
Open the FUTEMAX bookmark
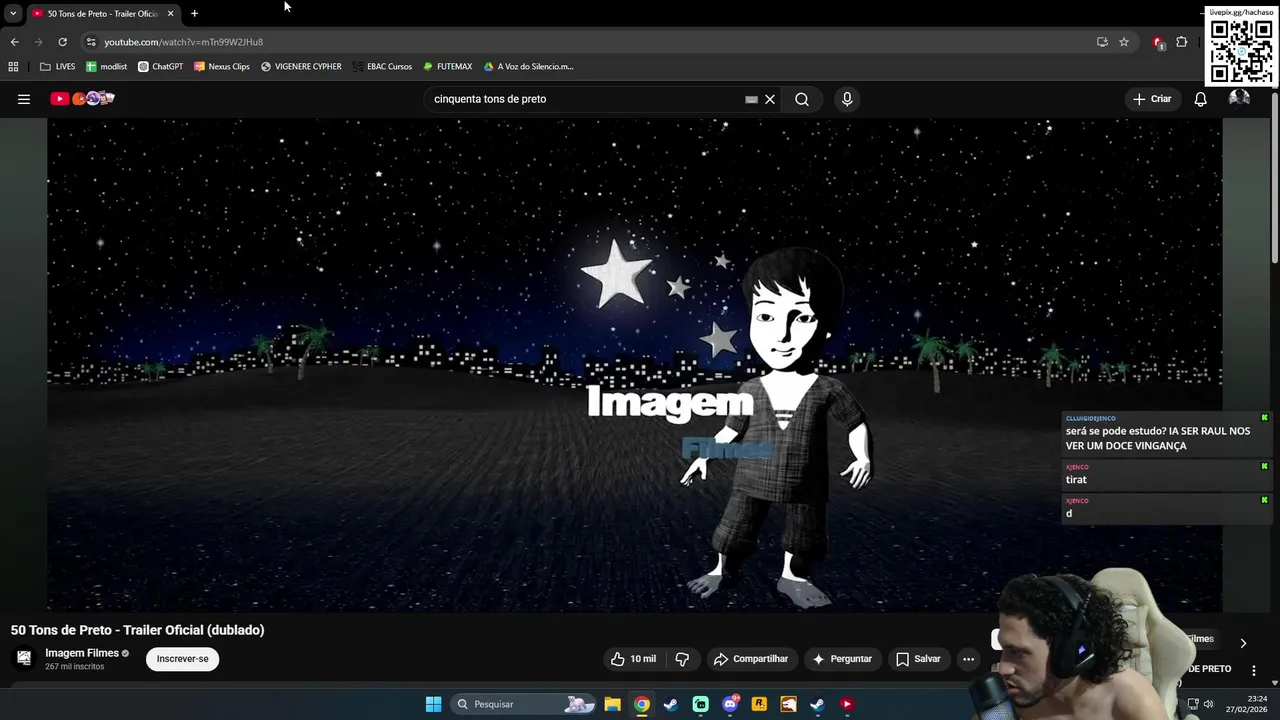pos(447,67)
